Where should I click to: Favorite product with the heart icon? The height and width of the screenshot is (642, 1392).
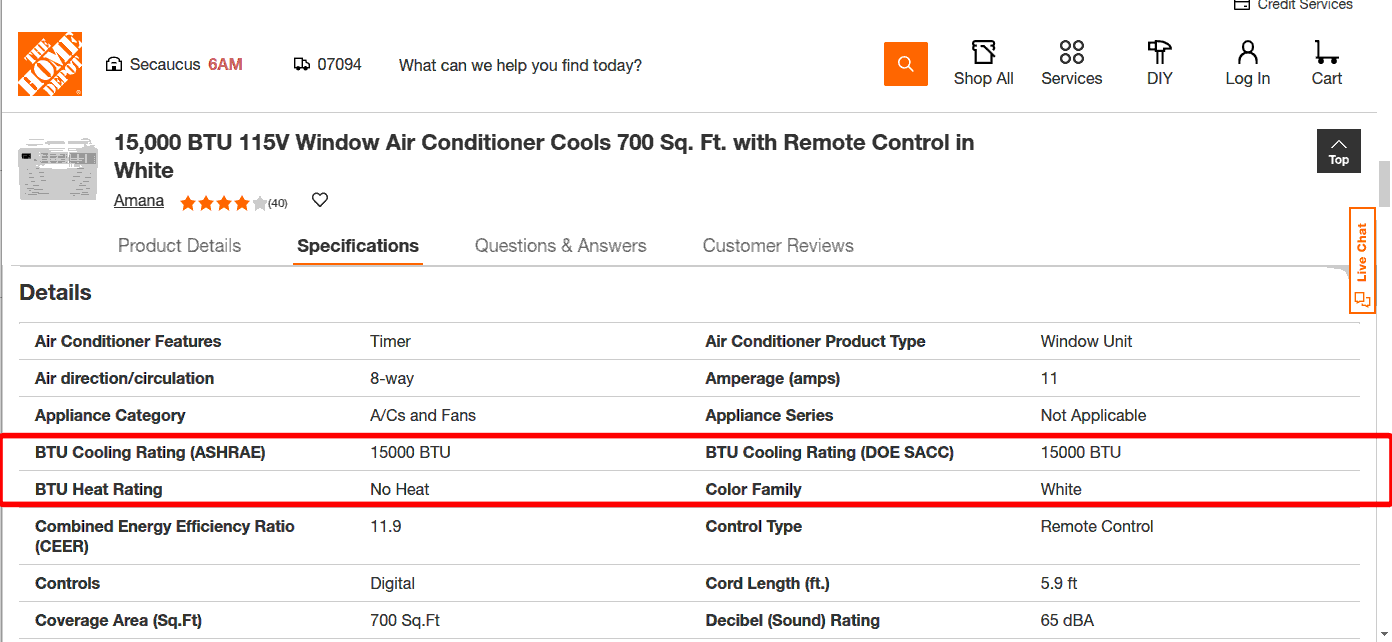point(320,200)
